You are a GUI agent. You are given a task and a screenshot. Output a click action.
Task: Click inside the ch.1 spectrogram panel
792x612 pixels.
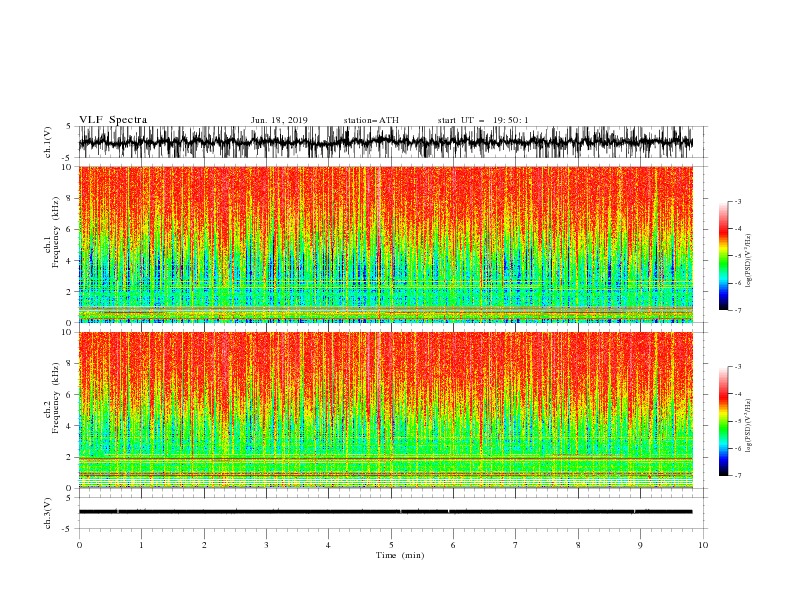coord(385,244)
